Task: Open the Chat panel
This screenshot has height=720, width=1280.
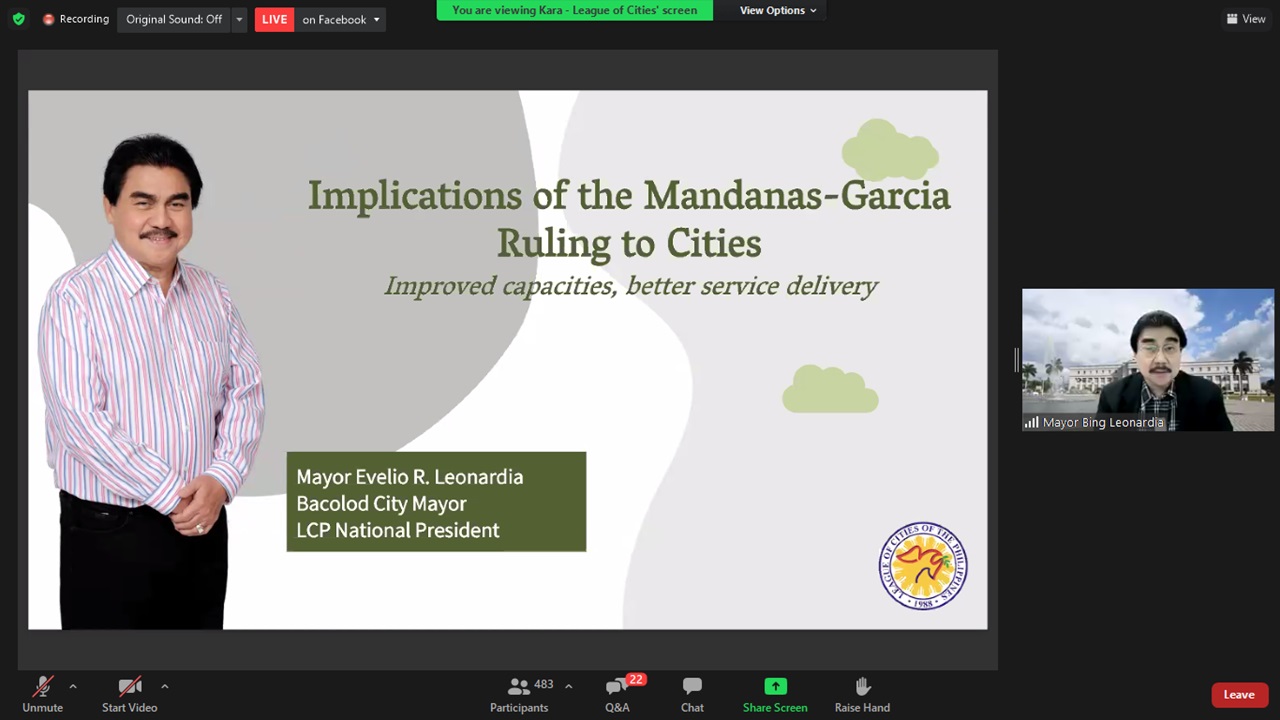Action: (x=692, y=694)
